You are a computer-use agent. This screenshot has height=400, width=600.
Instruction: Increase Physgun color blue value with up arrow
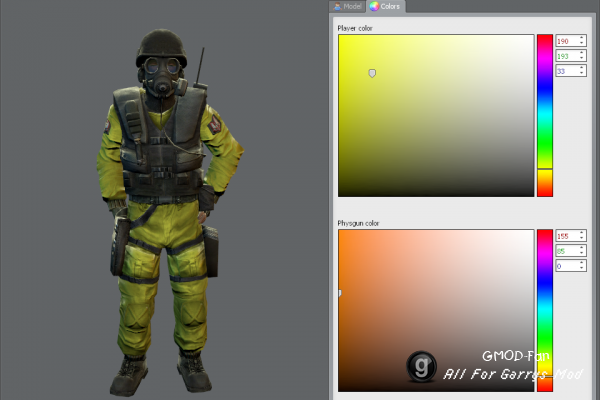(582, 263)
